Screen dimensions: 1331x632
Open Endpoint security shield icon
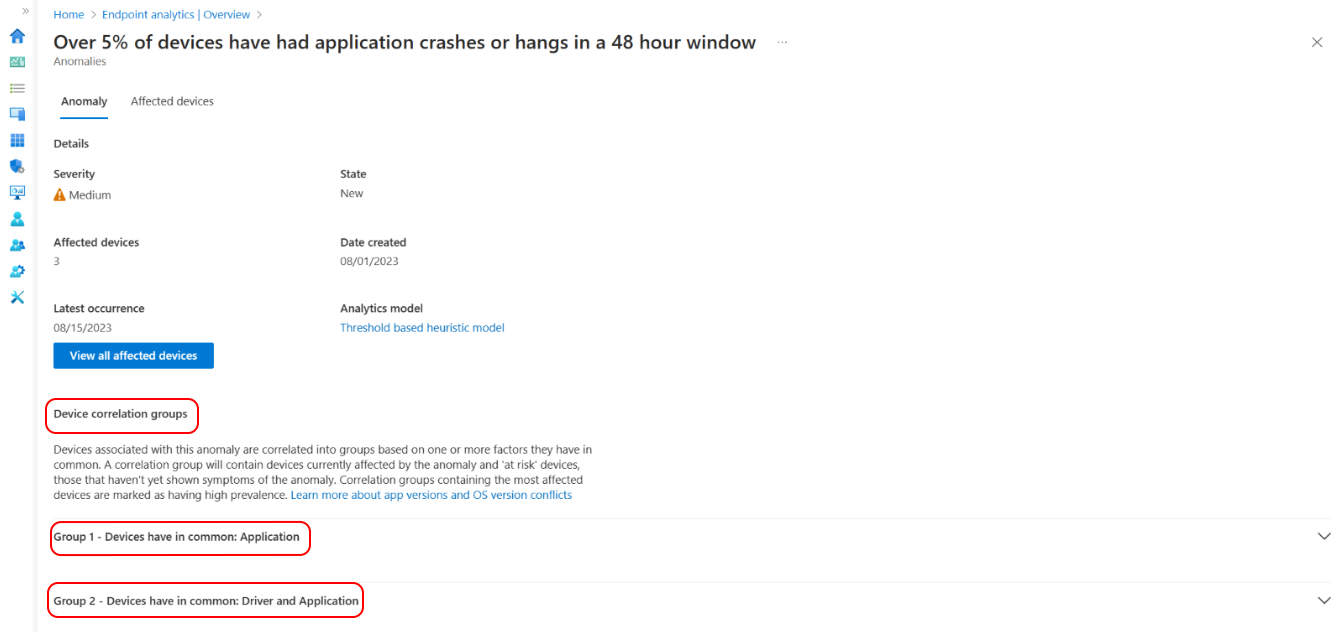[x=17, y=166]
